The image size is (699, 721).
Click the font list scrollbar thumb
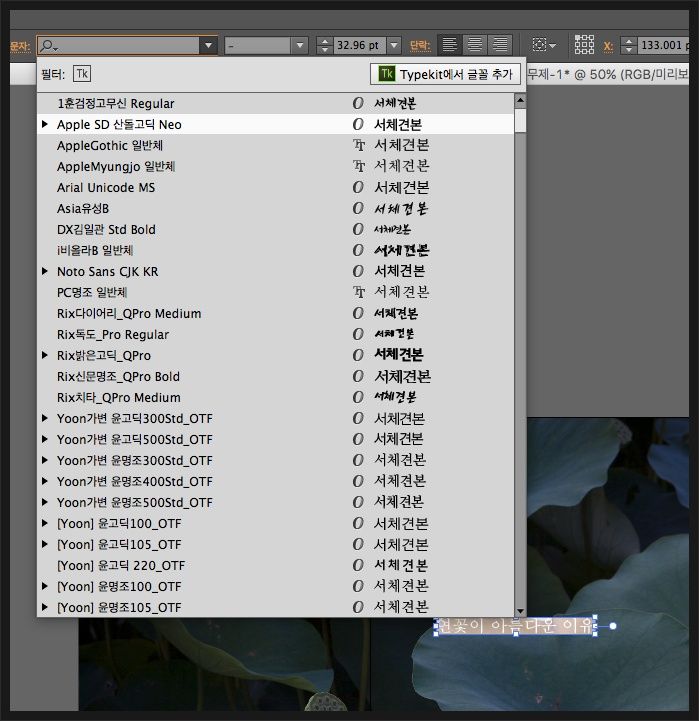pyautogui.click(x=520, y=120)
